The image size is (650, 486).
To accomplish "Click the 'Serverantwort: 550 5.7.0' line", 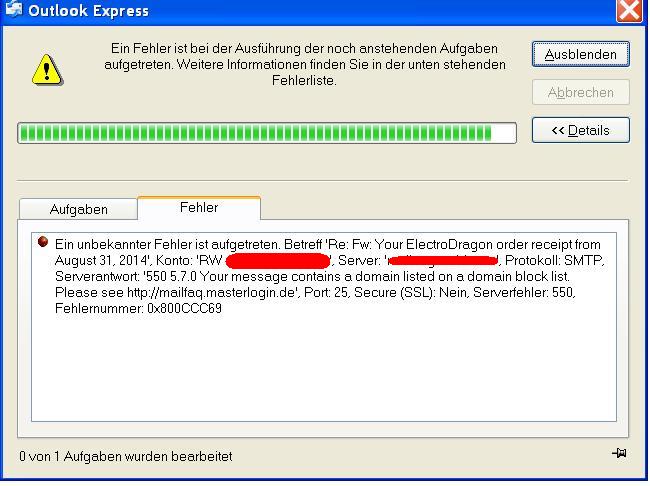I will pyautogui.click(x=313, y=277).
